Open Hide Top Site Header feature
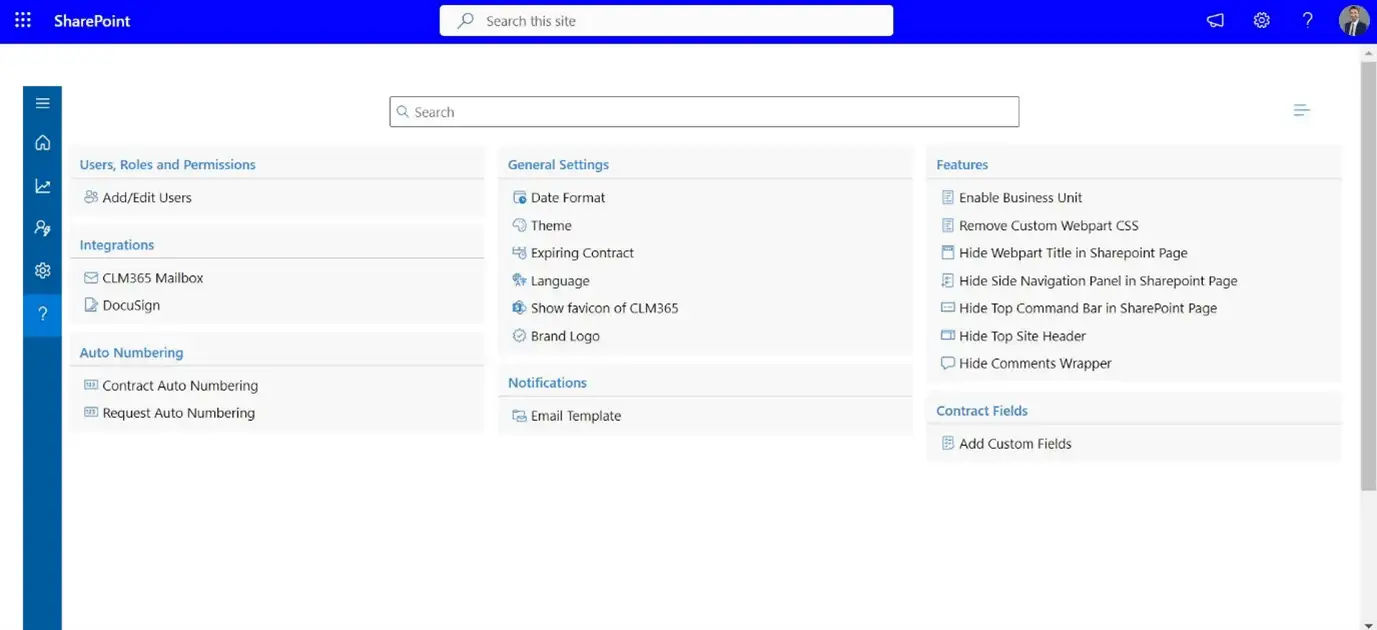1377x630 pixels. (x=1022, y=336)
